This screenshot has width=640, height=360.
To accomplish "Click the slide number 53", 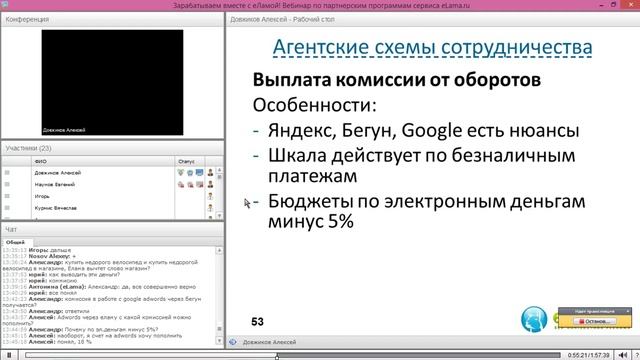I will [x=258, y=322].
